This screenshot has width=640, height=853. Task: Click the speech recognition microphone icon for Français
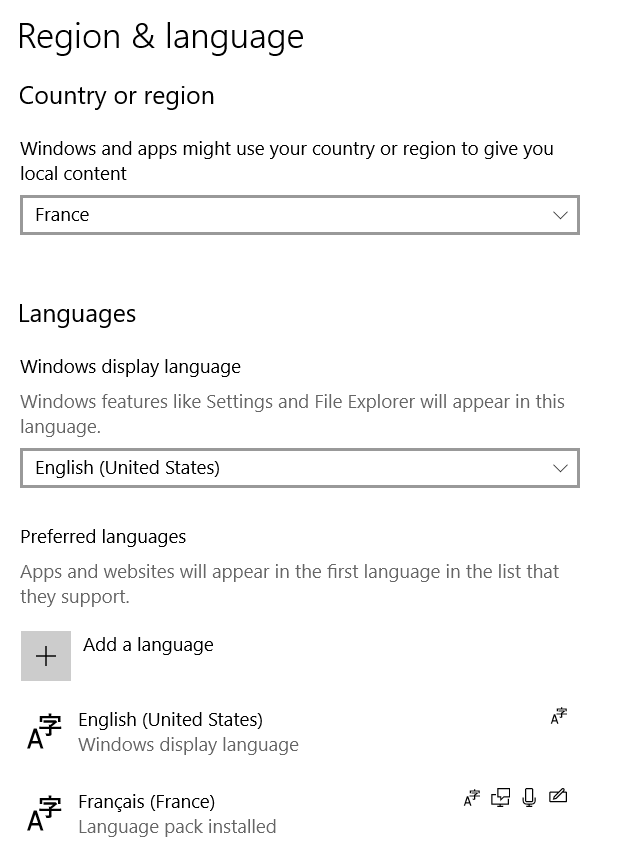click(x=529, y=798)
